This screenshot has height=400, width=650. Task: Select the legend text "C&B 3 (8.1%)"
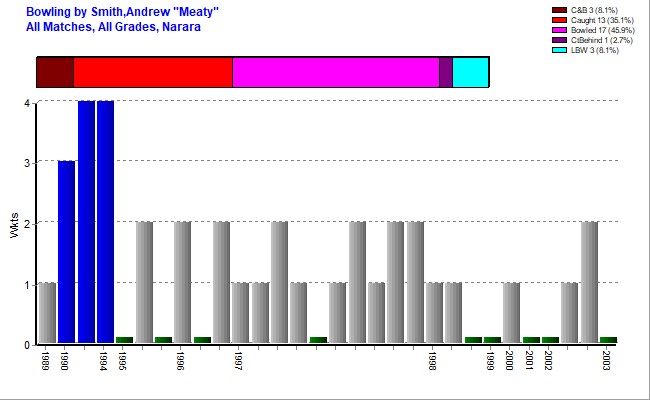click(x=594, y=10)
